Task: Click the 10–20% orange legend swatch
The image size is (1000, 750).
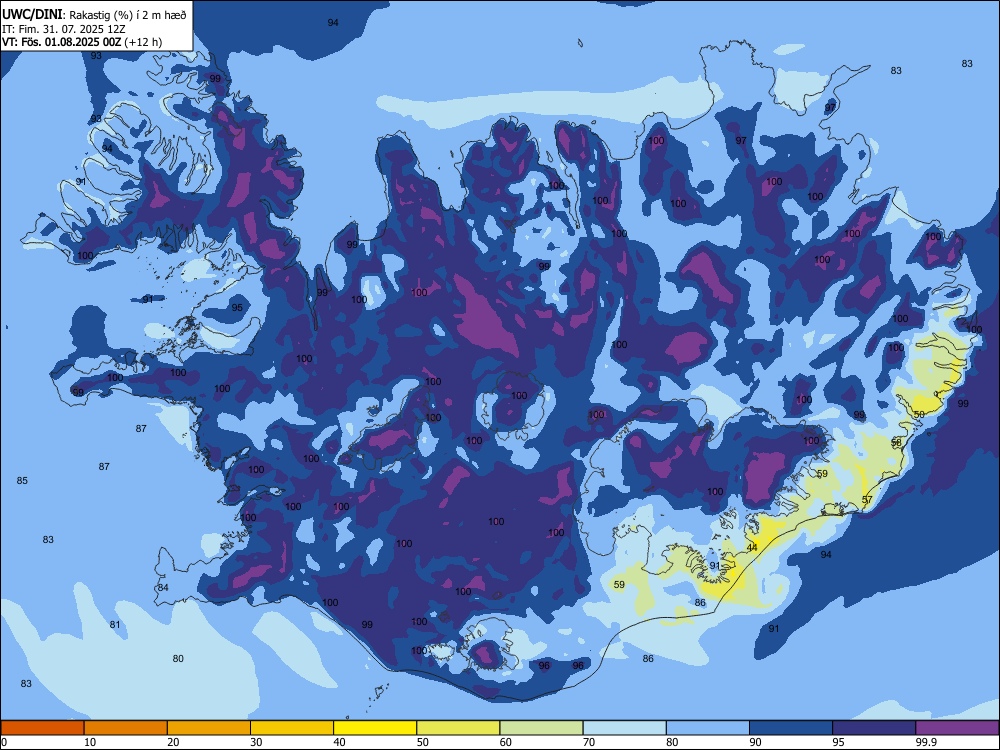Action: click(126, 728)
